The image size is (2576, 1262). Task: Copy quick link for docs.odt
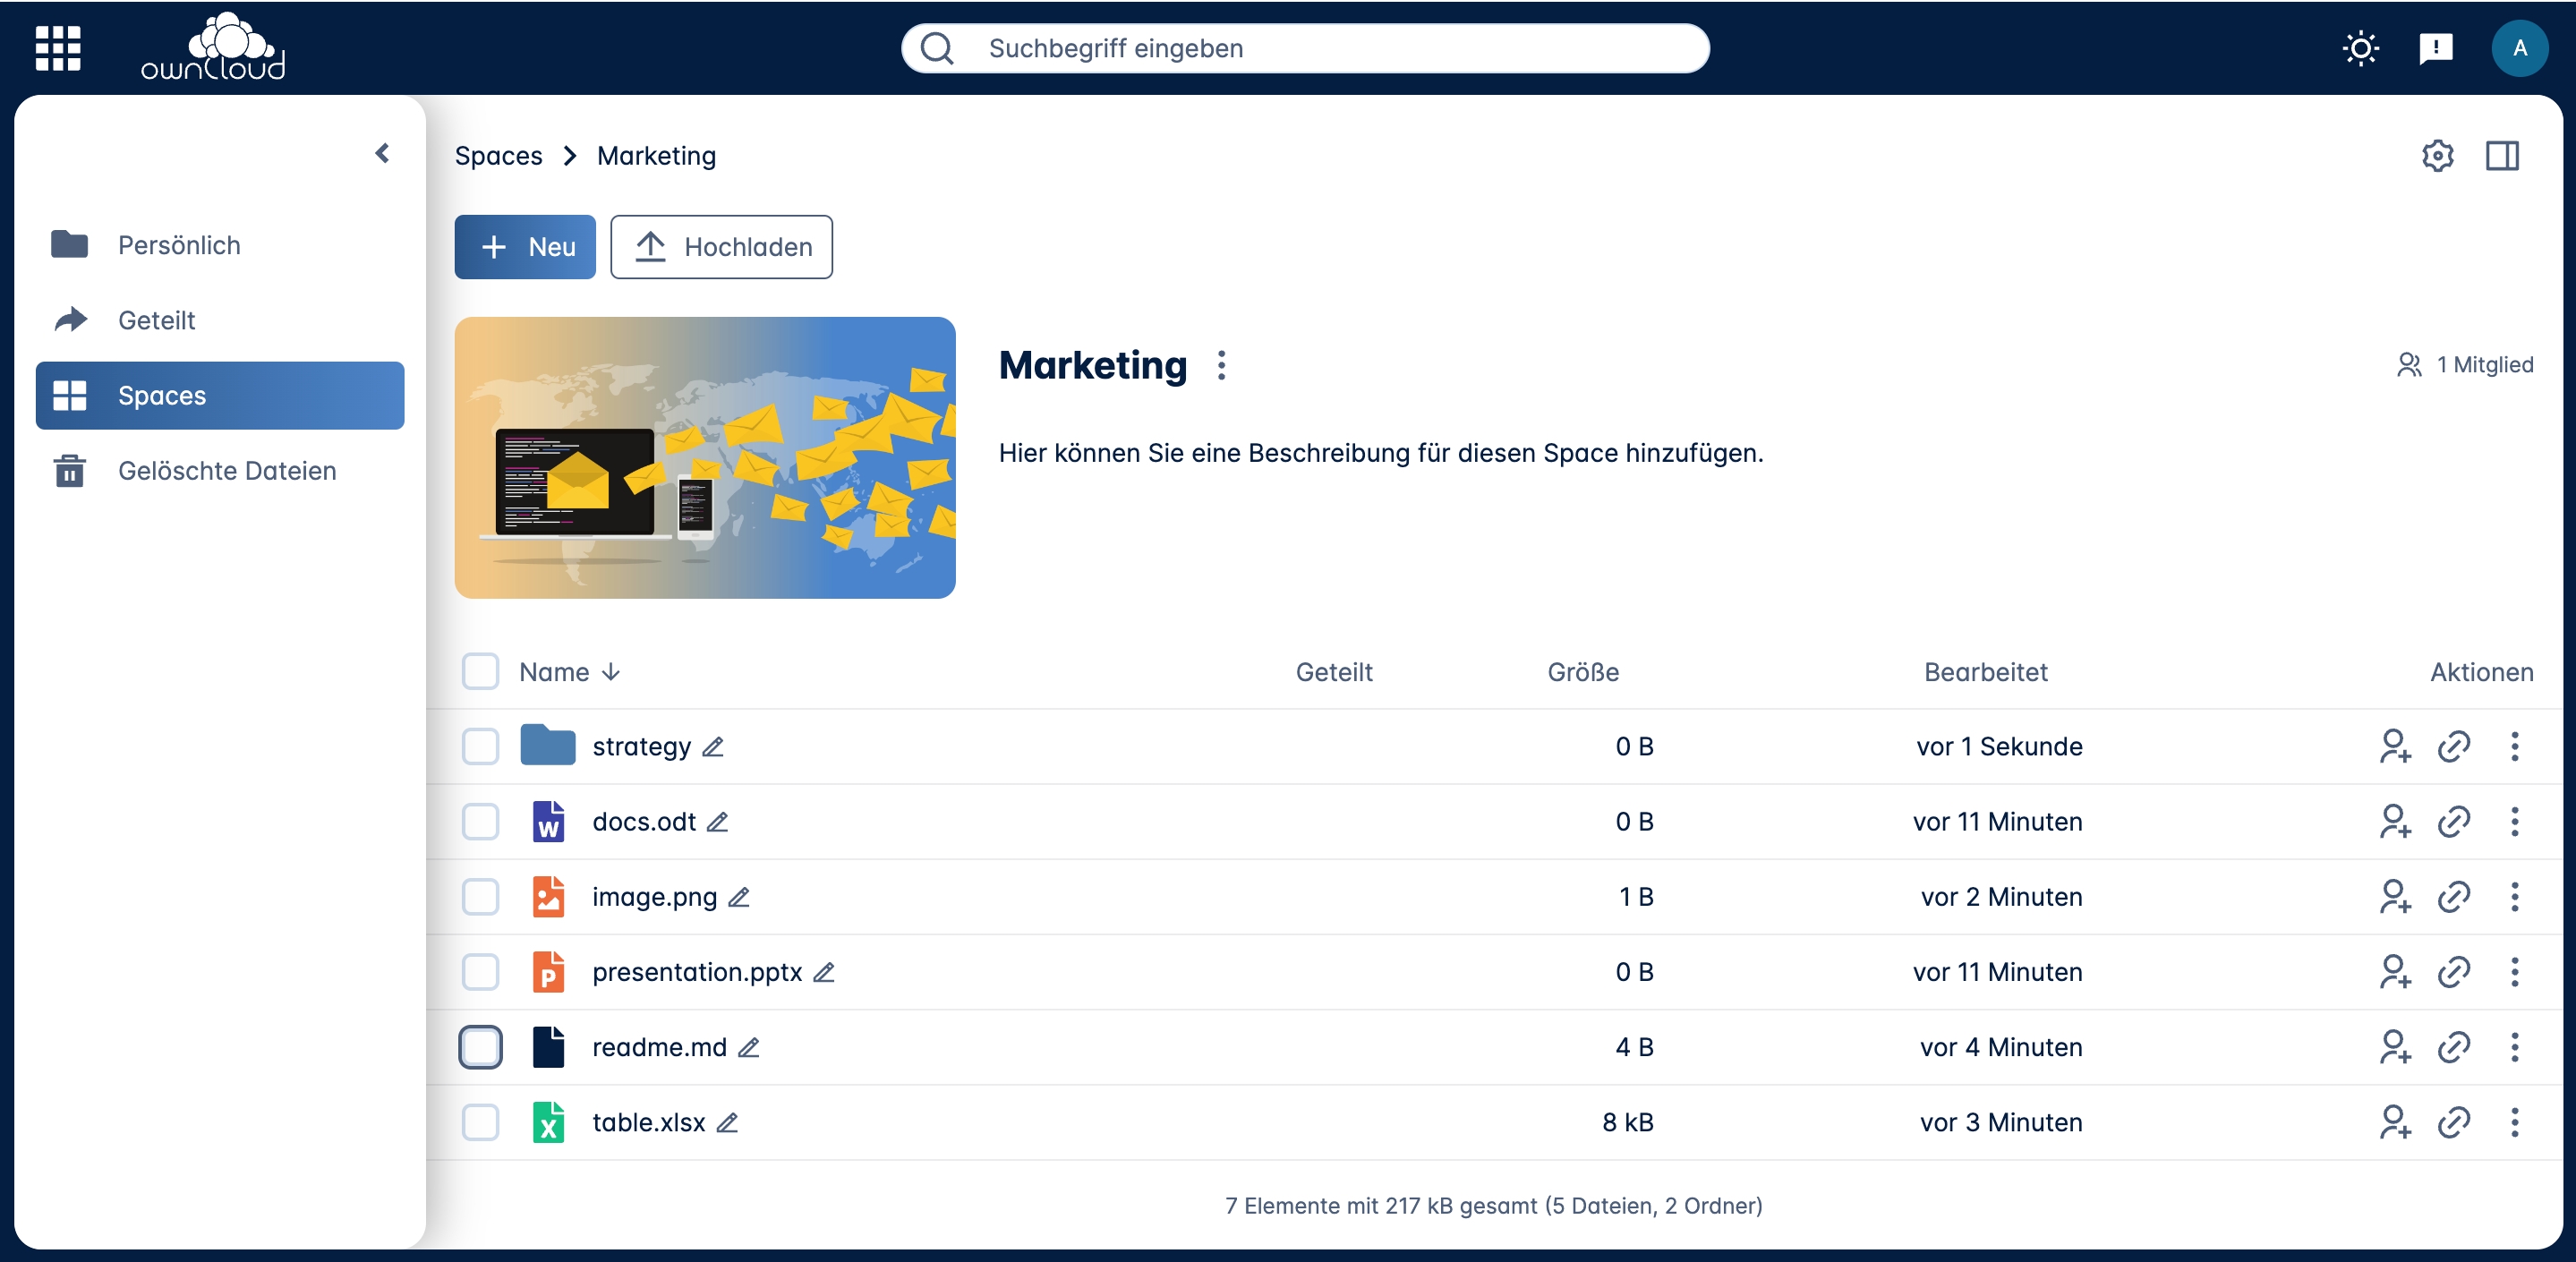[2454, 822]
